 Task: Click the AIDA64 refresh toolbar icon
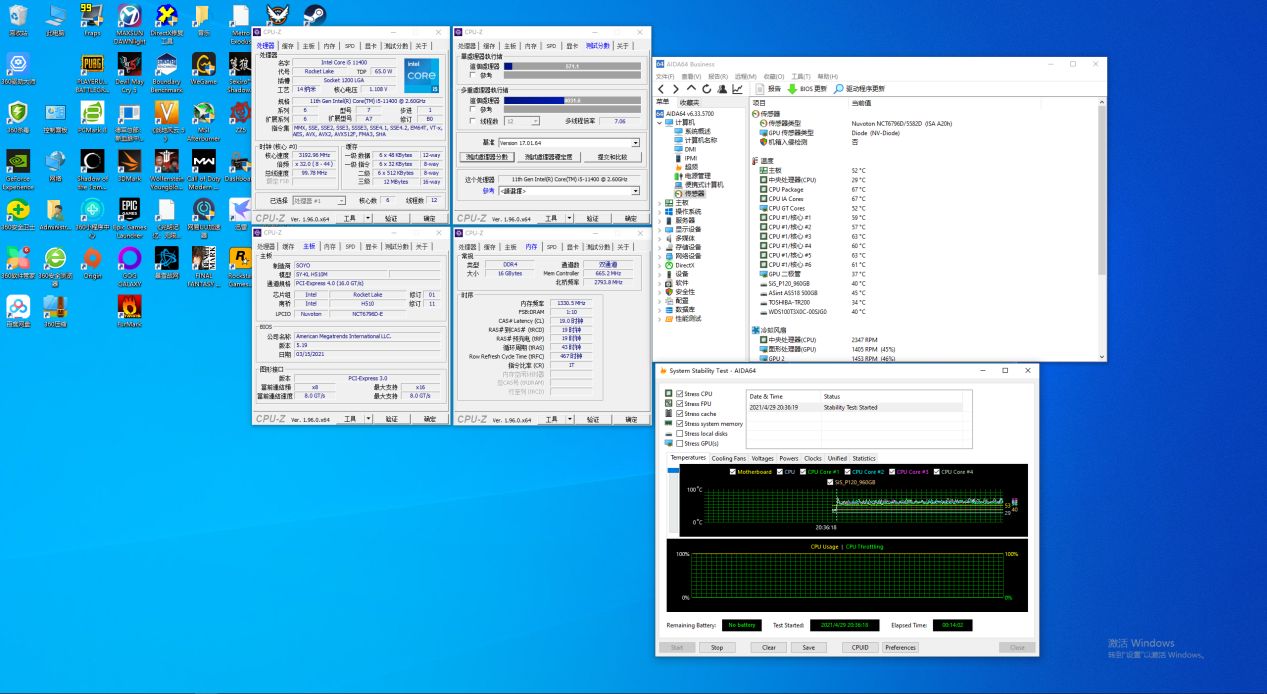pyautogui.click(x=706, y=89)
